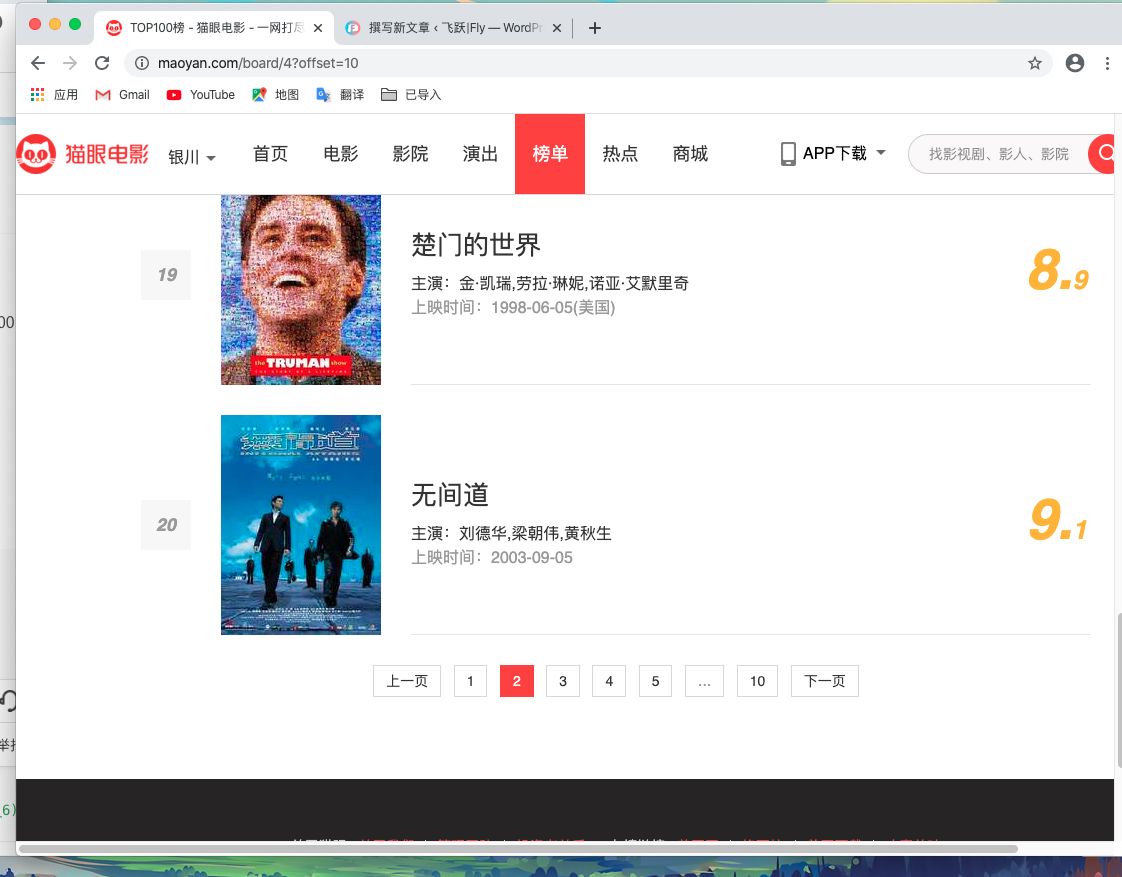Open the 应用 apps grid bookmark
This screenshot has height=877, width=1122.
point(54,94)
